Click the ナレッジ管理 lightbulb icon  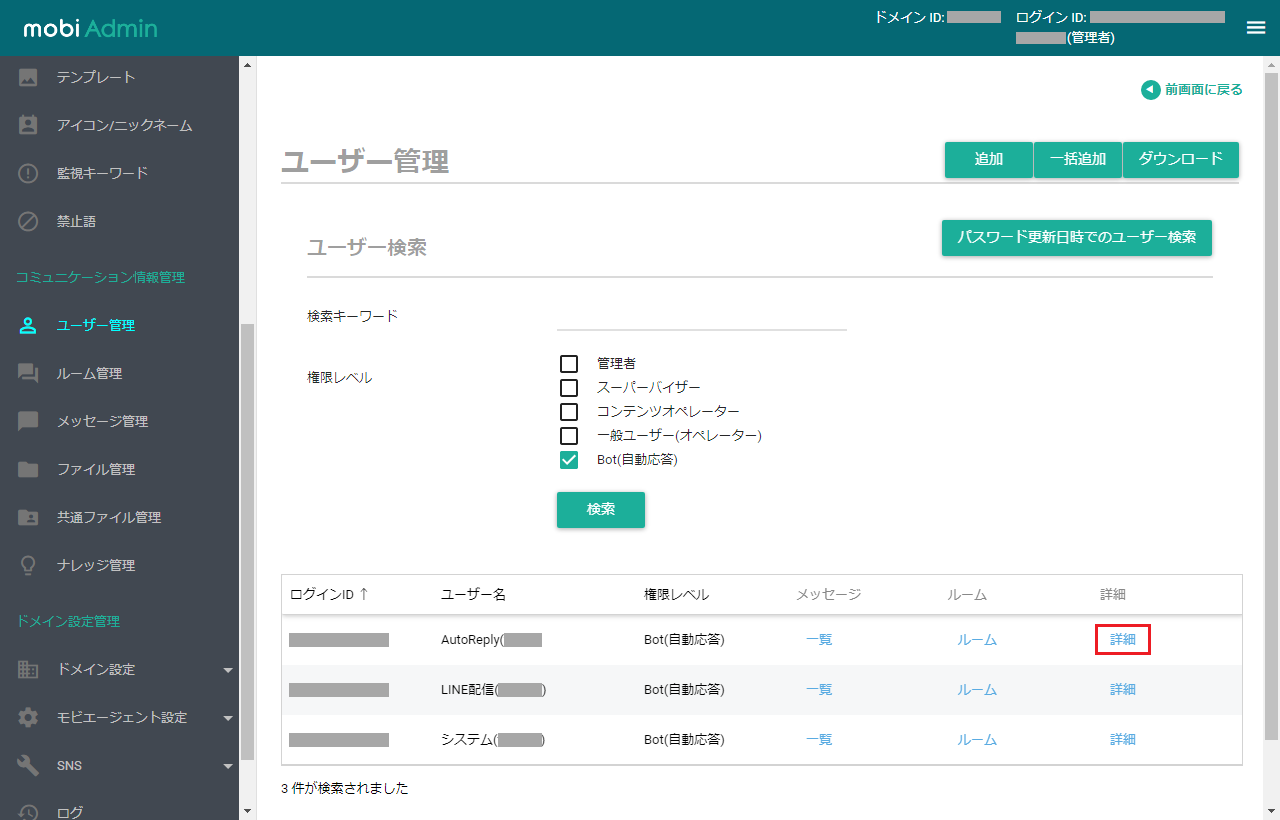point(28,565)
